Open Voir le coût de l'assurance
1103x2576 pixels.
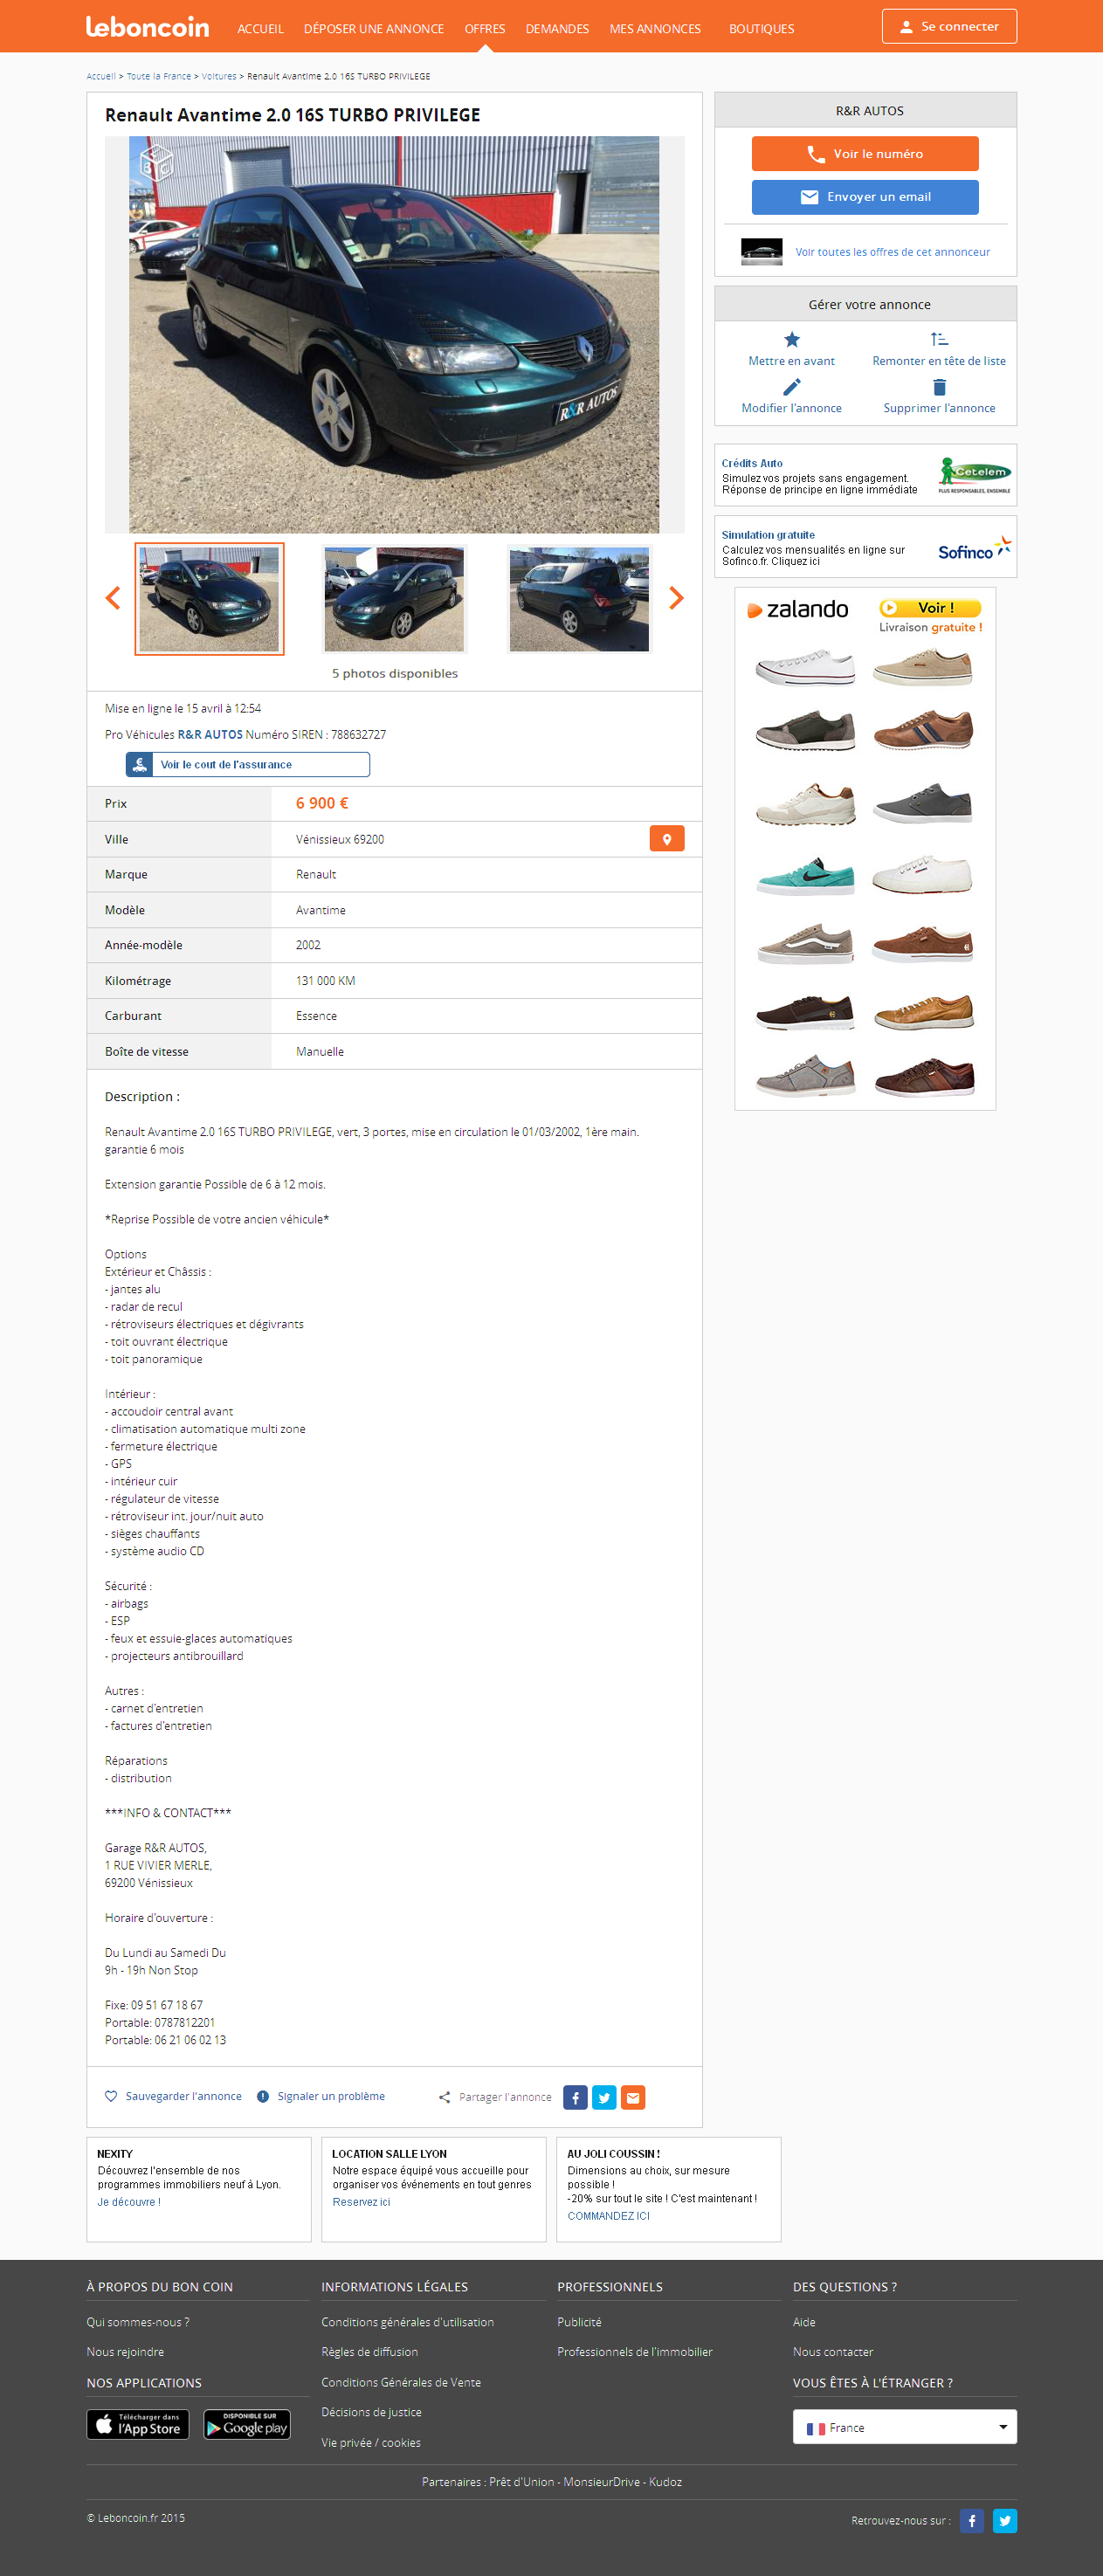click(x=247, y=765)
